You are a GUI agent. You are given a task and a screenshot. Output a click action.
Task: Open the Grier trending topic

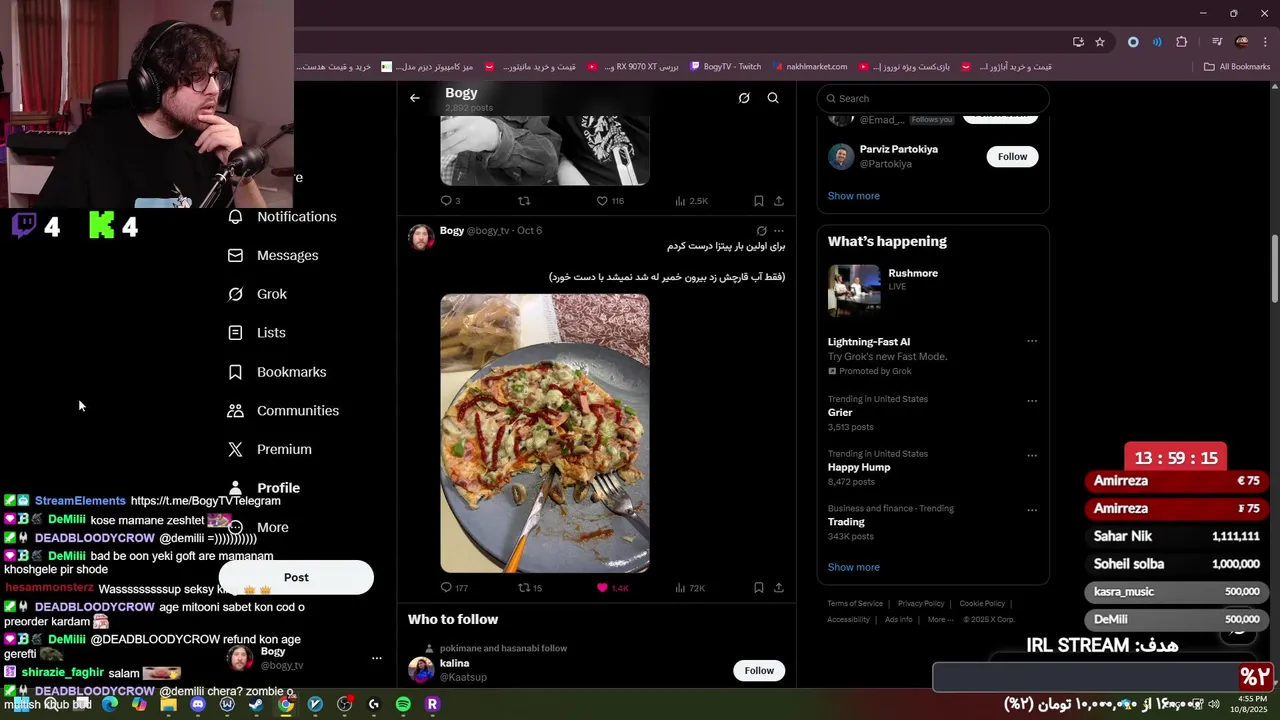[840, 413]
